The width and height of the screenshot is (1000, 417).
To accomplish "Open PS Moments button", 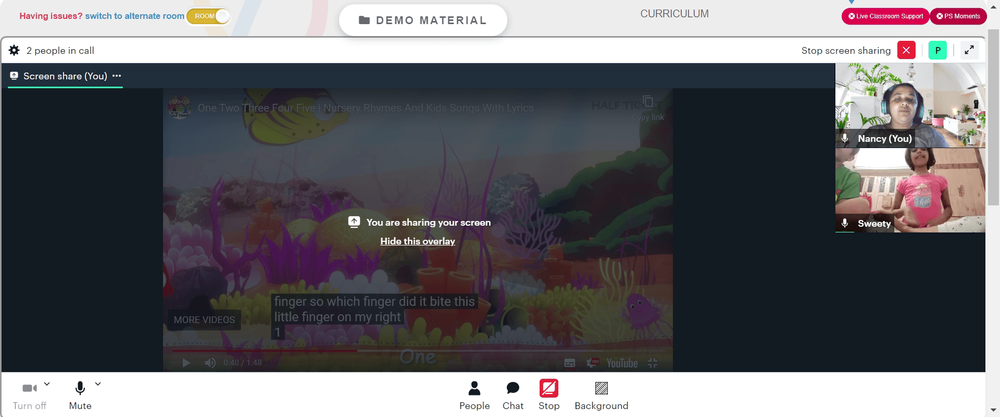I will pyautogui.click(x=958, y=16).
